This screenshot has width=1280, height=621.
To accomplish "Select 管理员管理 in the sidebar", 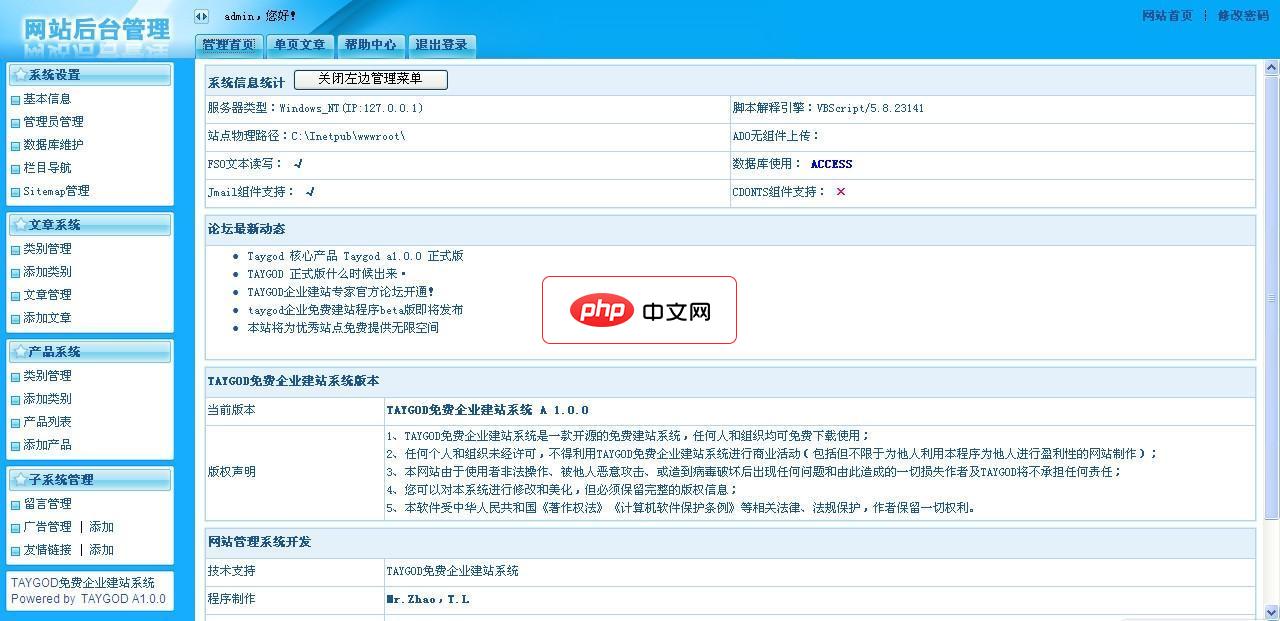I will pos(54,121).
